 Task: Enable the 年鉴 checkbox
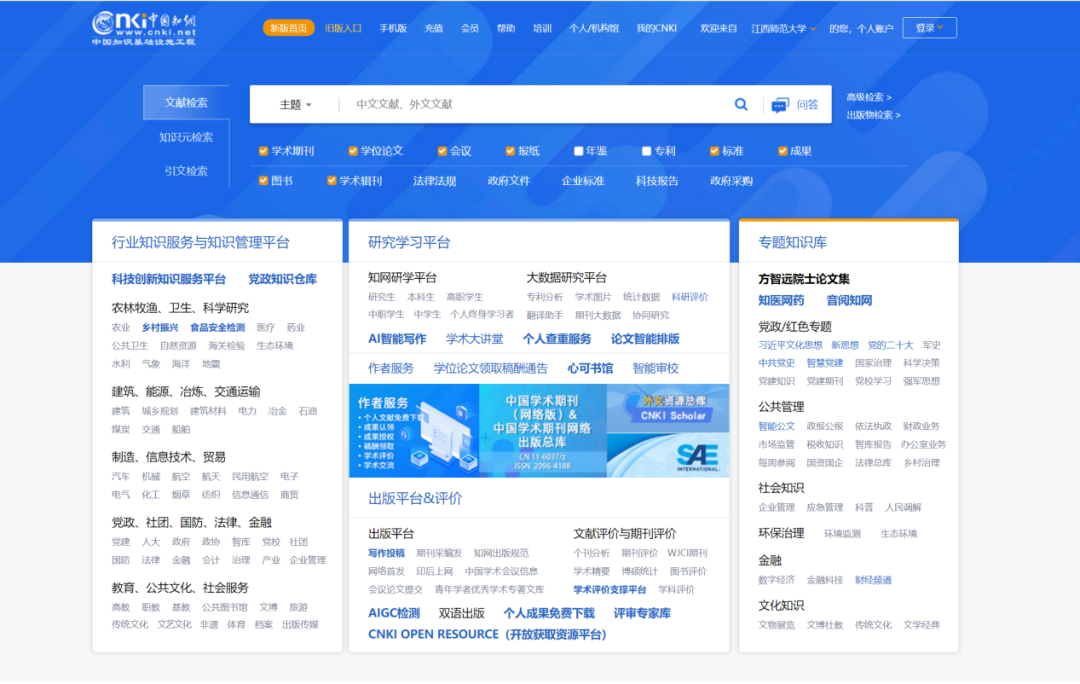579,151
